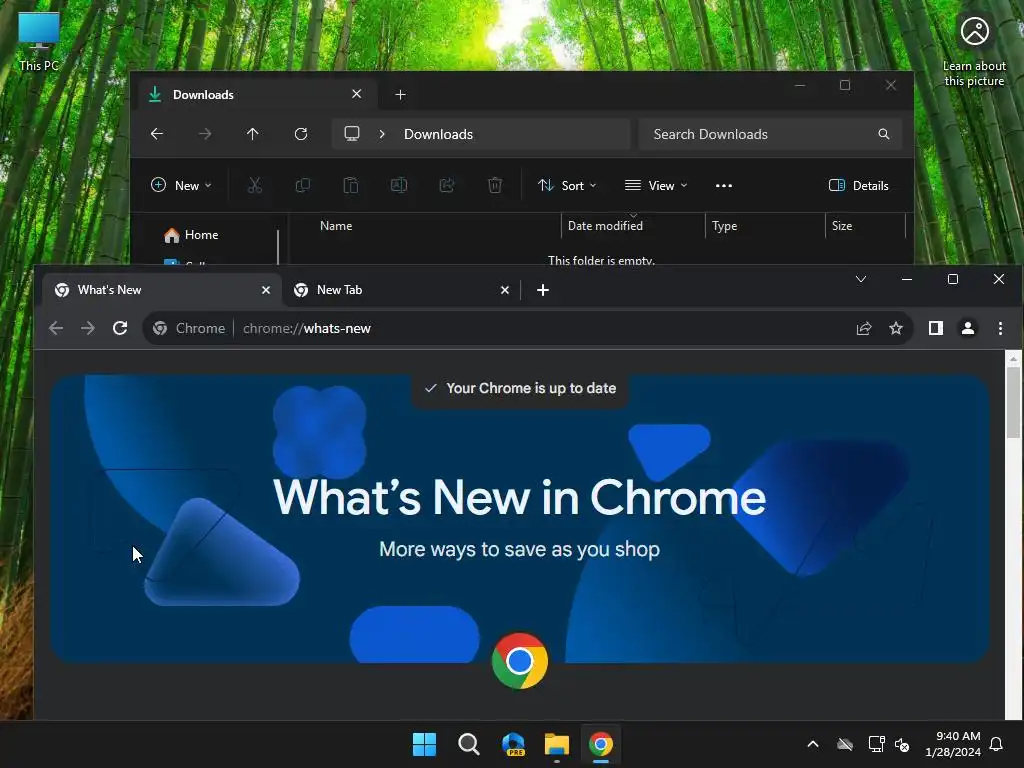Sort by the Name column header

(336, 226)
